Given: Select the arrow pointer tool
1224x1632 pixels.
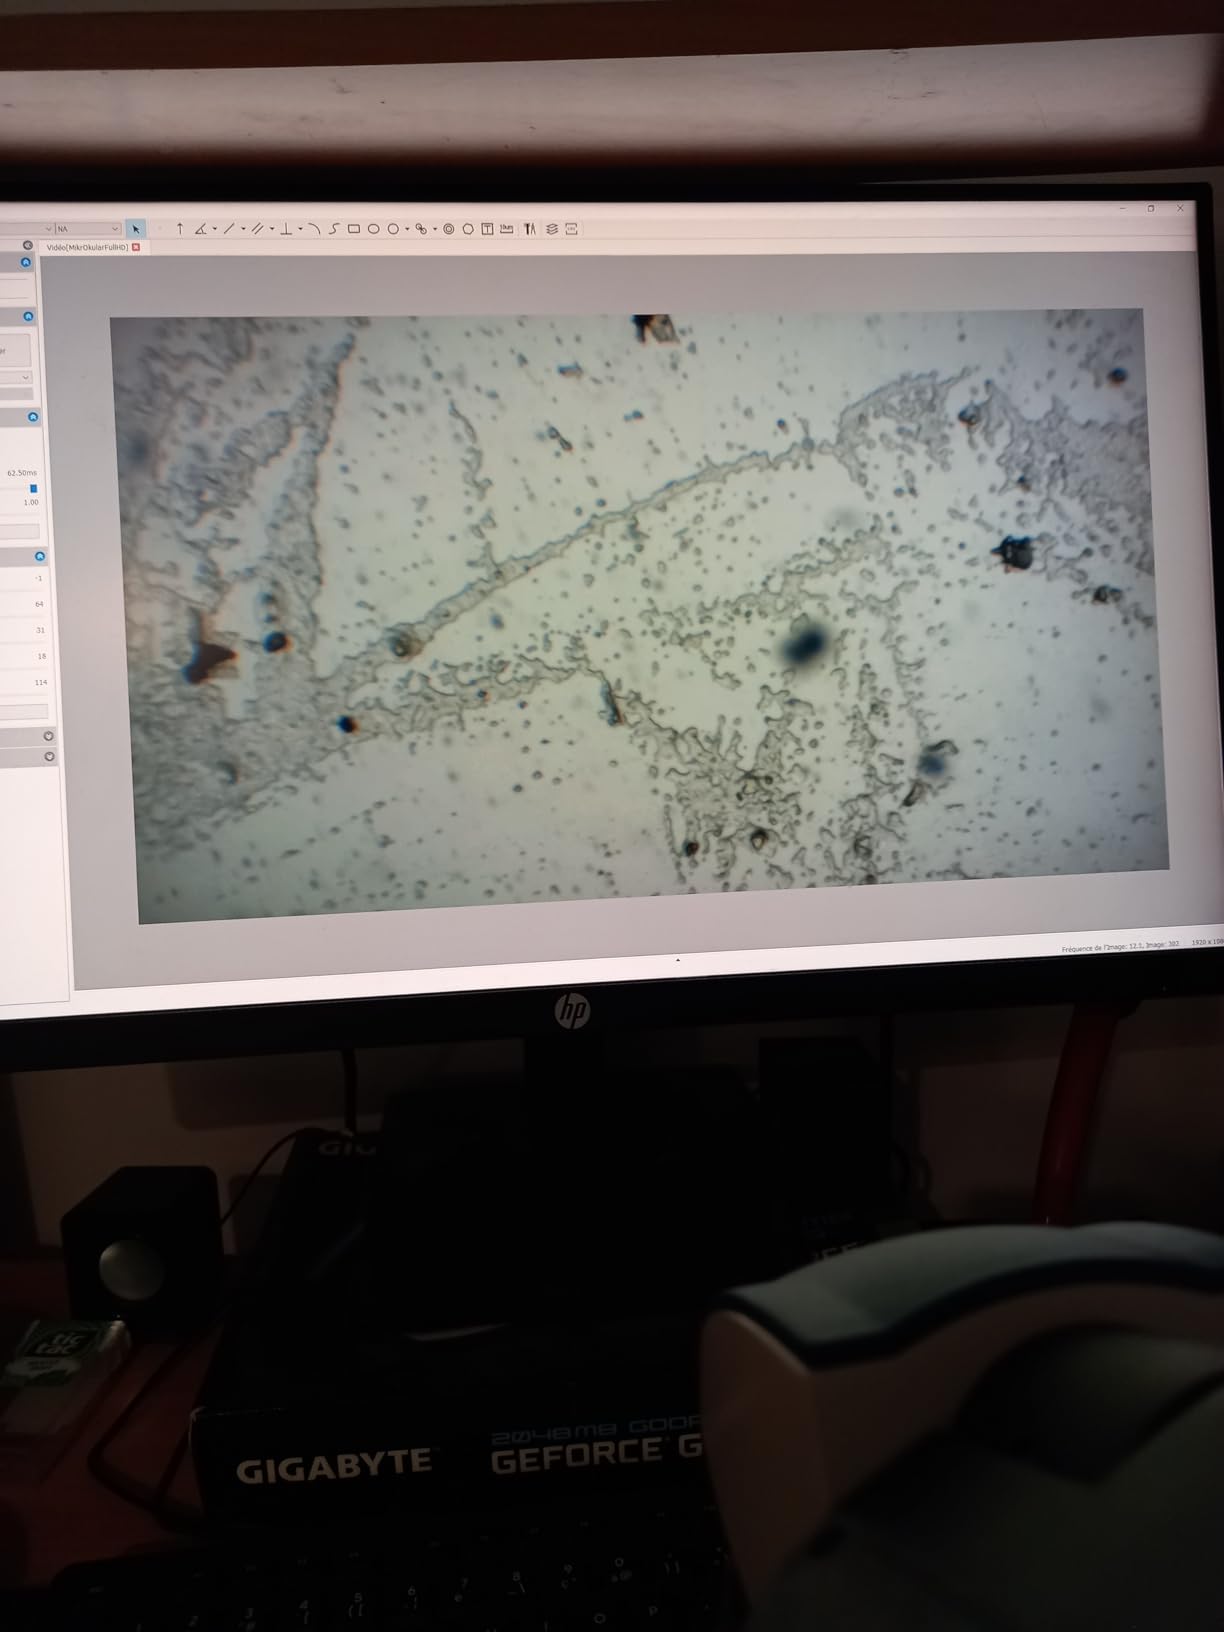Looking at the screenshot, I should tap(136, 229).
